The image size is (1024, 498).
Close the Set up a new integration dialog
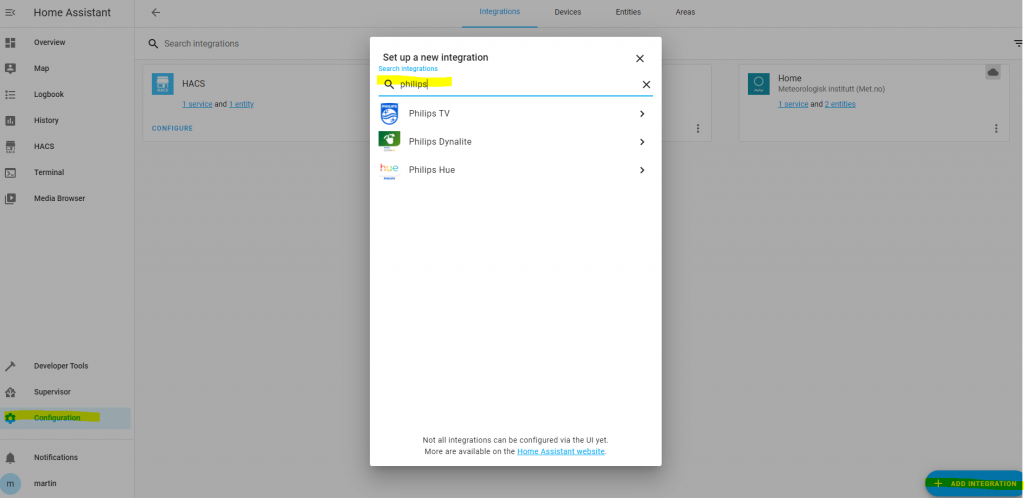pos(640,58)
